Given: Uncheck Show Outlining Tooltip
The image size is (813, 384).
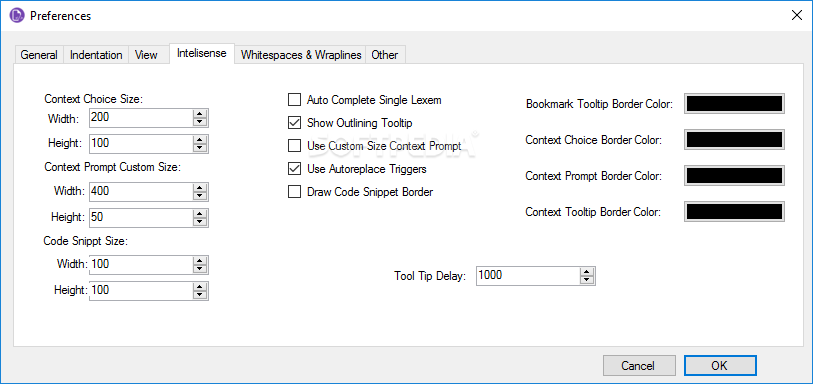Looking at the screenshot, I should (x=294, y=123).
